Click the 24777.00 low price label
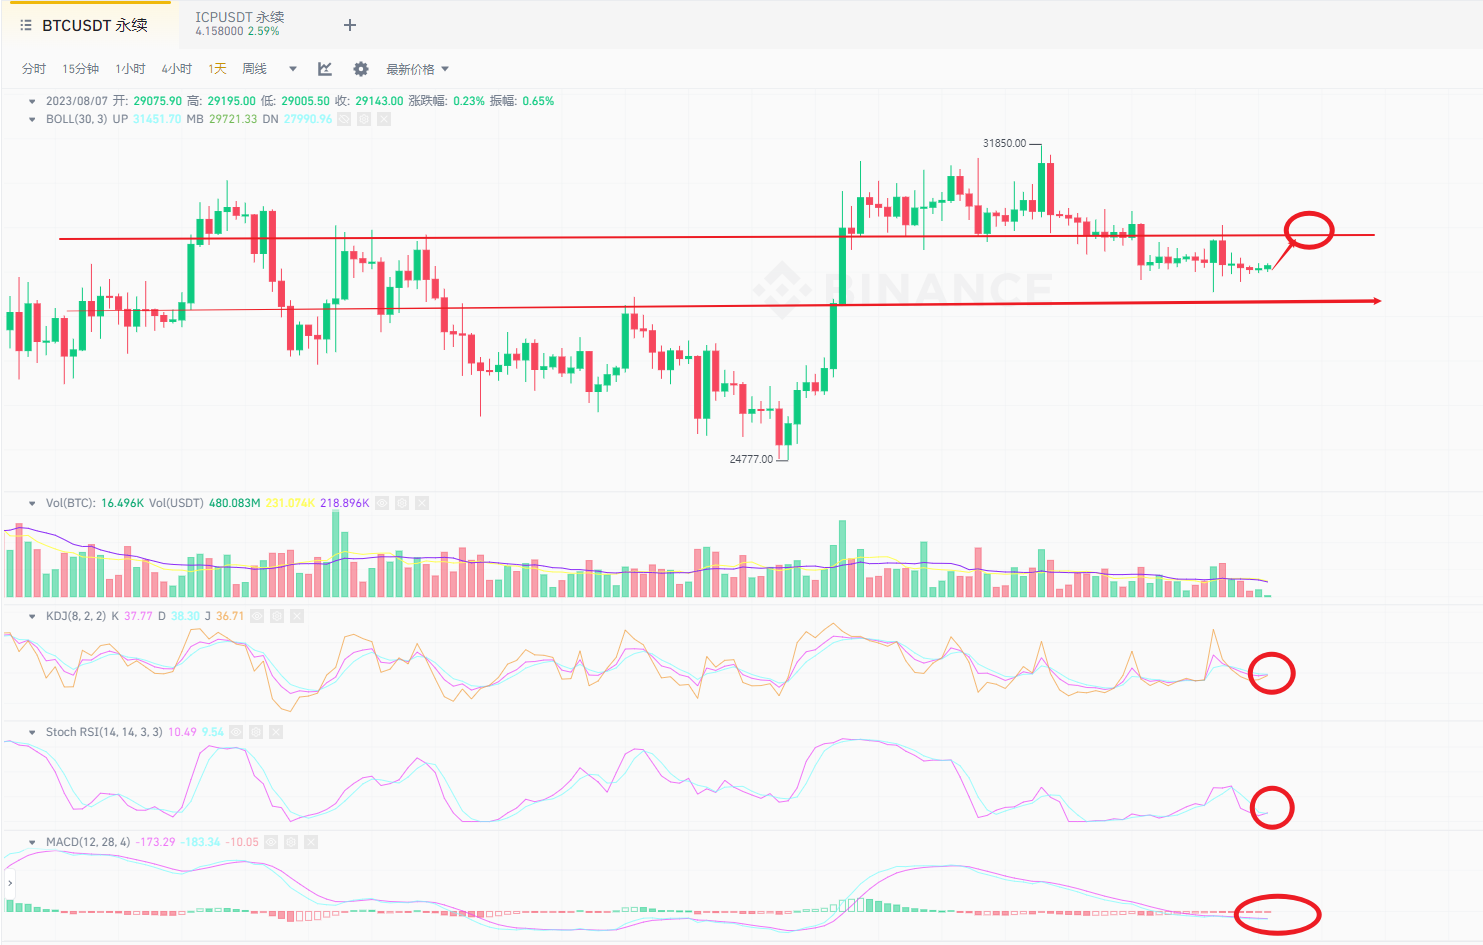Viewport: 1483px width, 945px height. click(751, 459)
